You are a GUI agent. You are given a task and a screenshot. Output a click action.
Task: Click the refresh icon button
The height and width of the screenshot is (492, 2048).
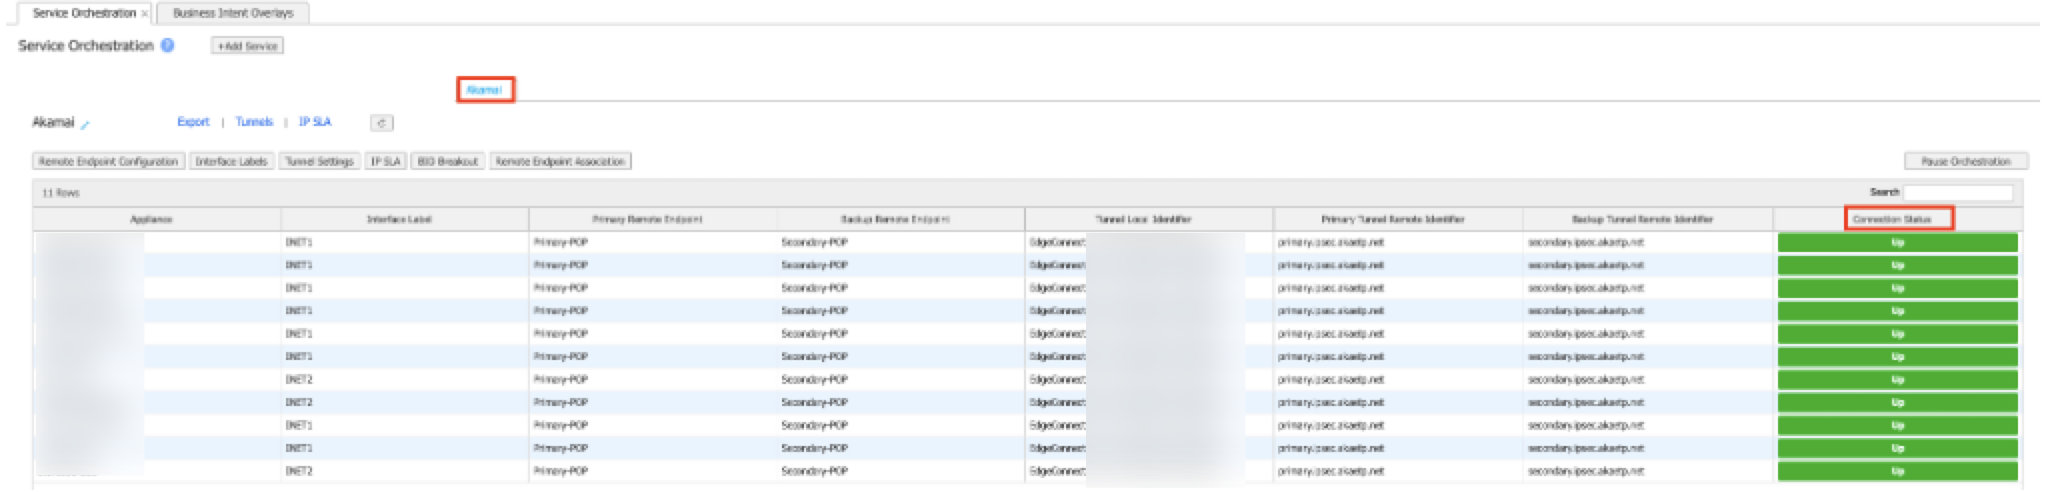coord(381,123)
